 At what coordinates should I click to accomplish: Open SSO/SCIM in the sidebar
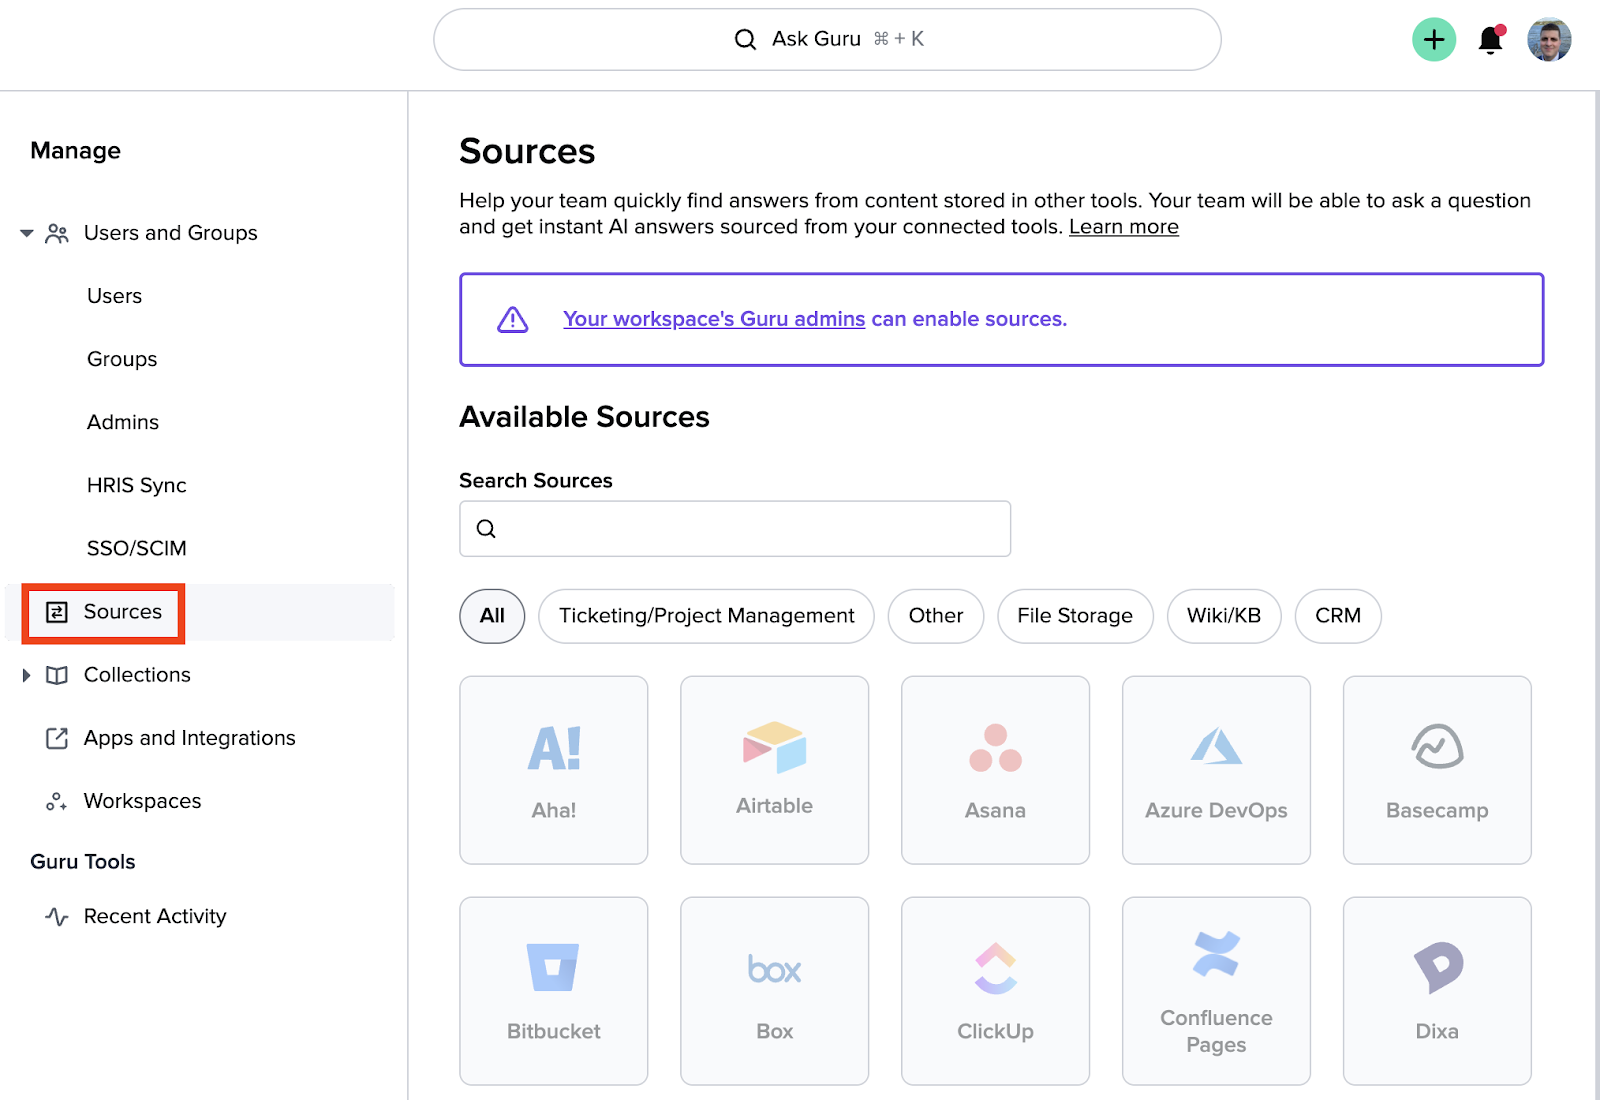click(x=137, y=548)
